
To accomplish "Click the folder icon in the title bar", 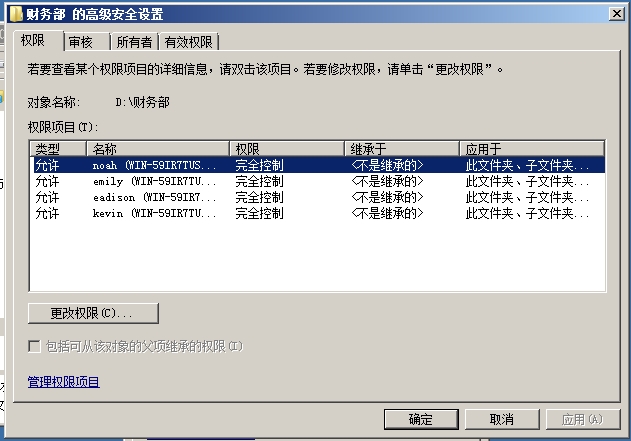I will click(16, 14).
